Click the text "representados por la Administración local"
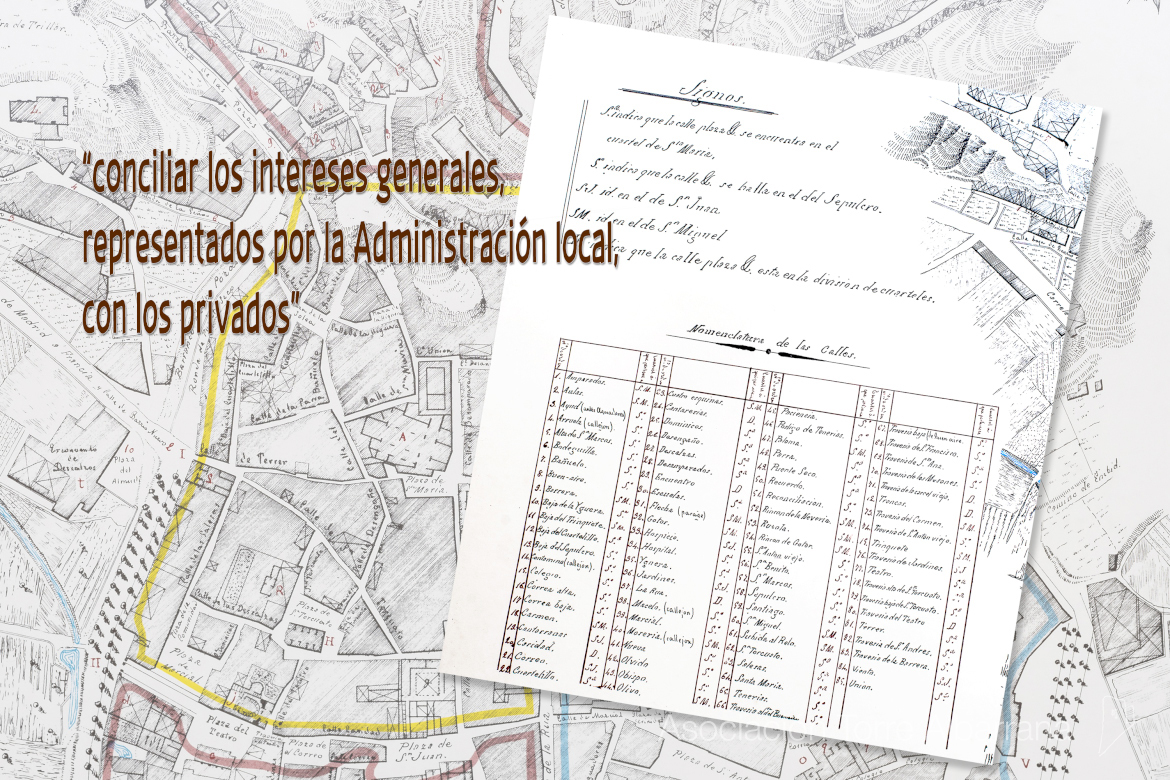Screen dimensions: 1170x780 tap(350, 247)
